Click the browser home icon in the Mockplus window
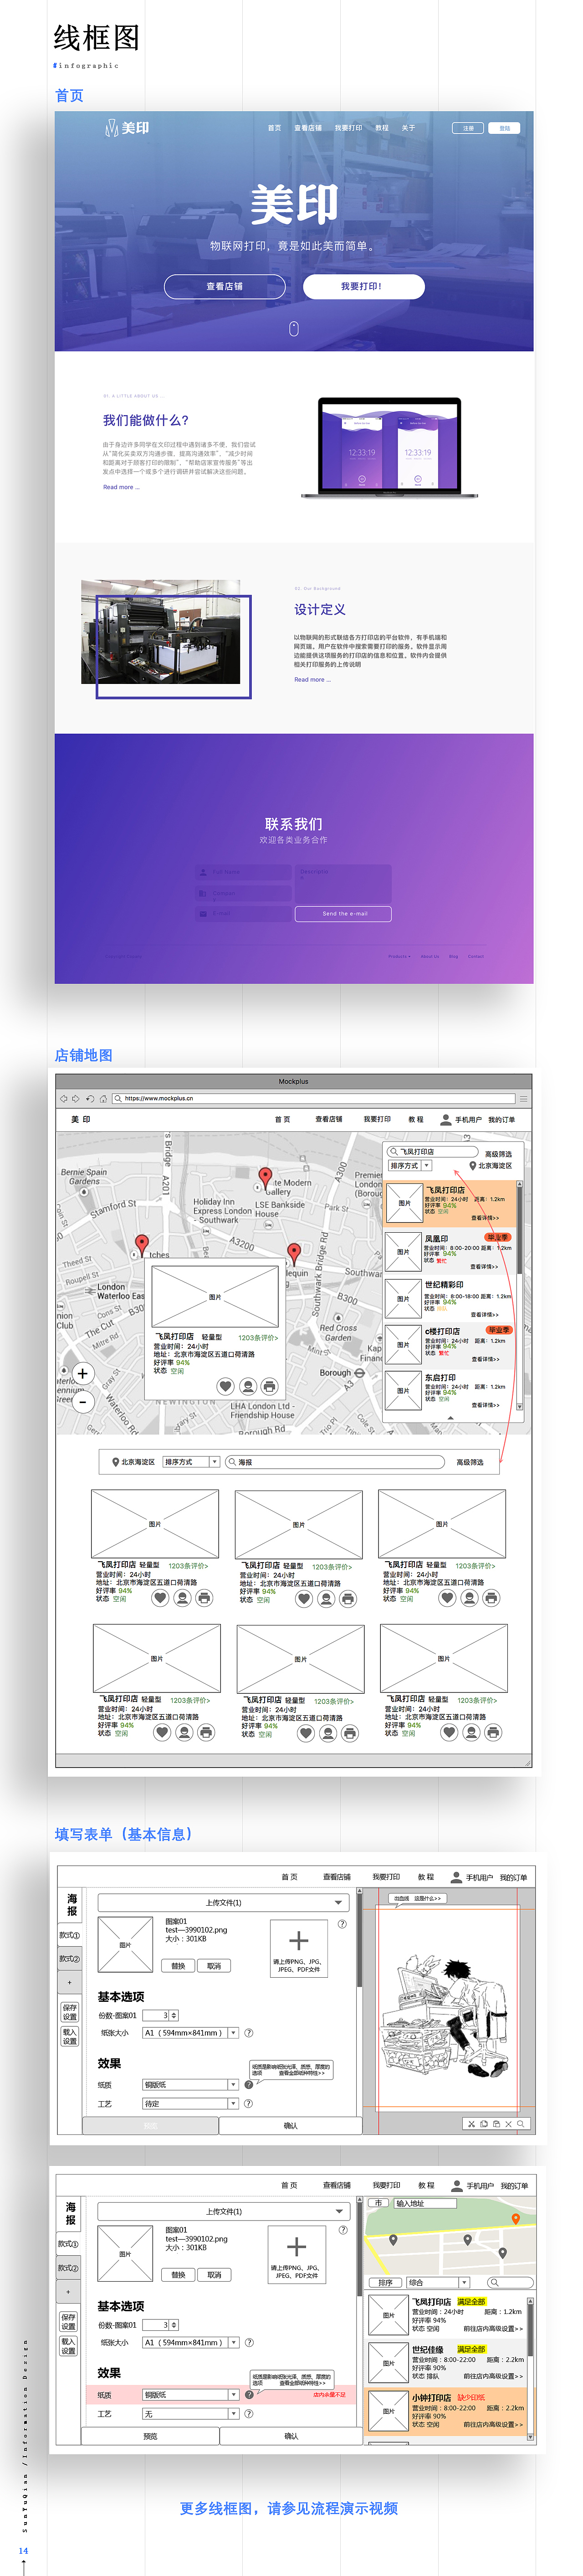 103,1098
